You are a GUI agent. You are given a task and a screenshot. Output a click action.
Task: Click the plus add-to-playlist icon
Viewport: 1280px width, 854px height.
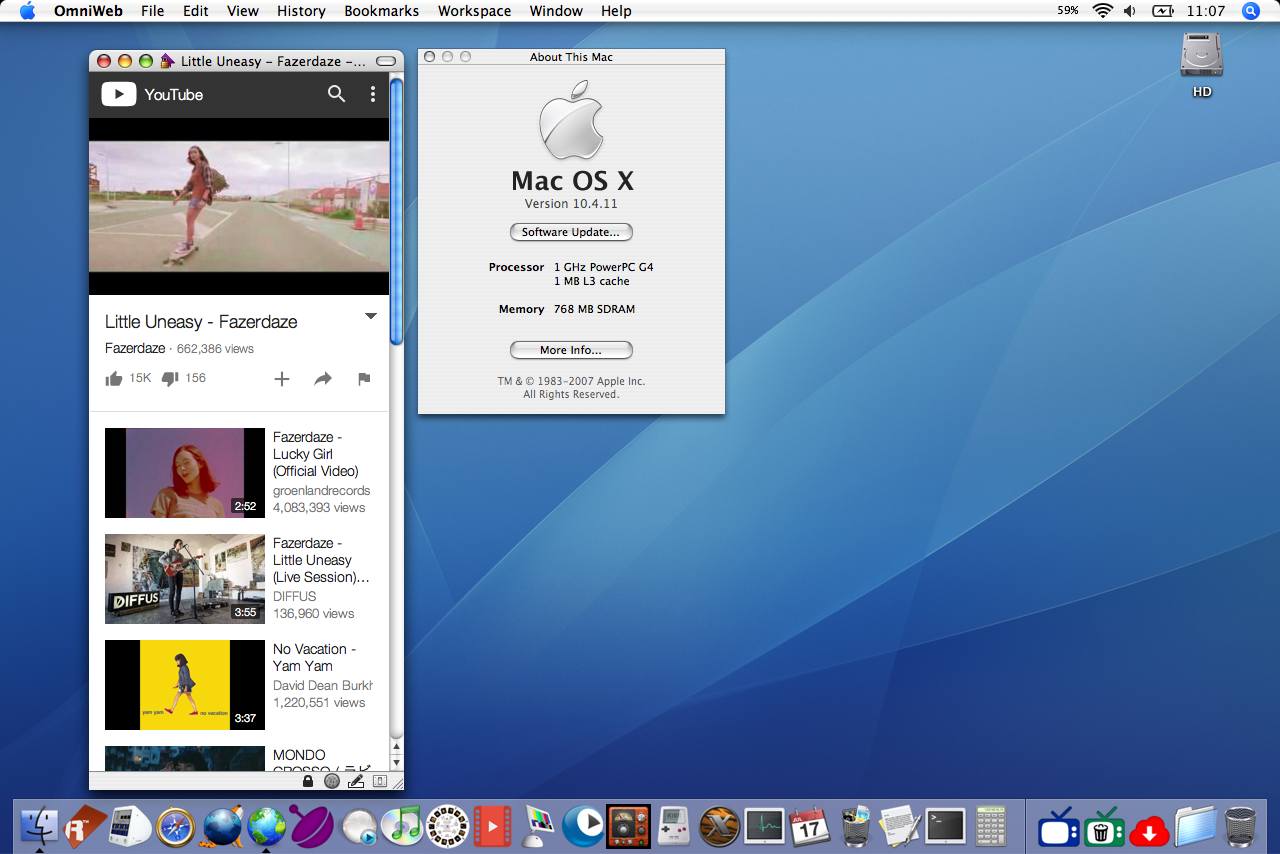282,379
